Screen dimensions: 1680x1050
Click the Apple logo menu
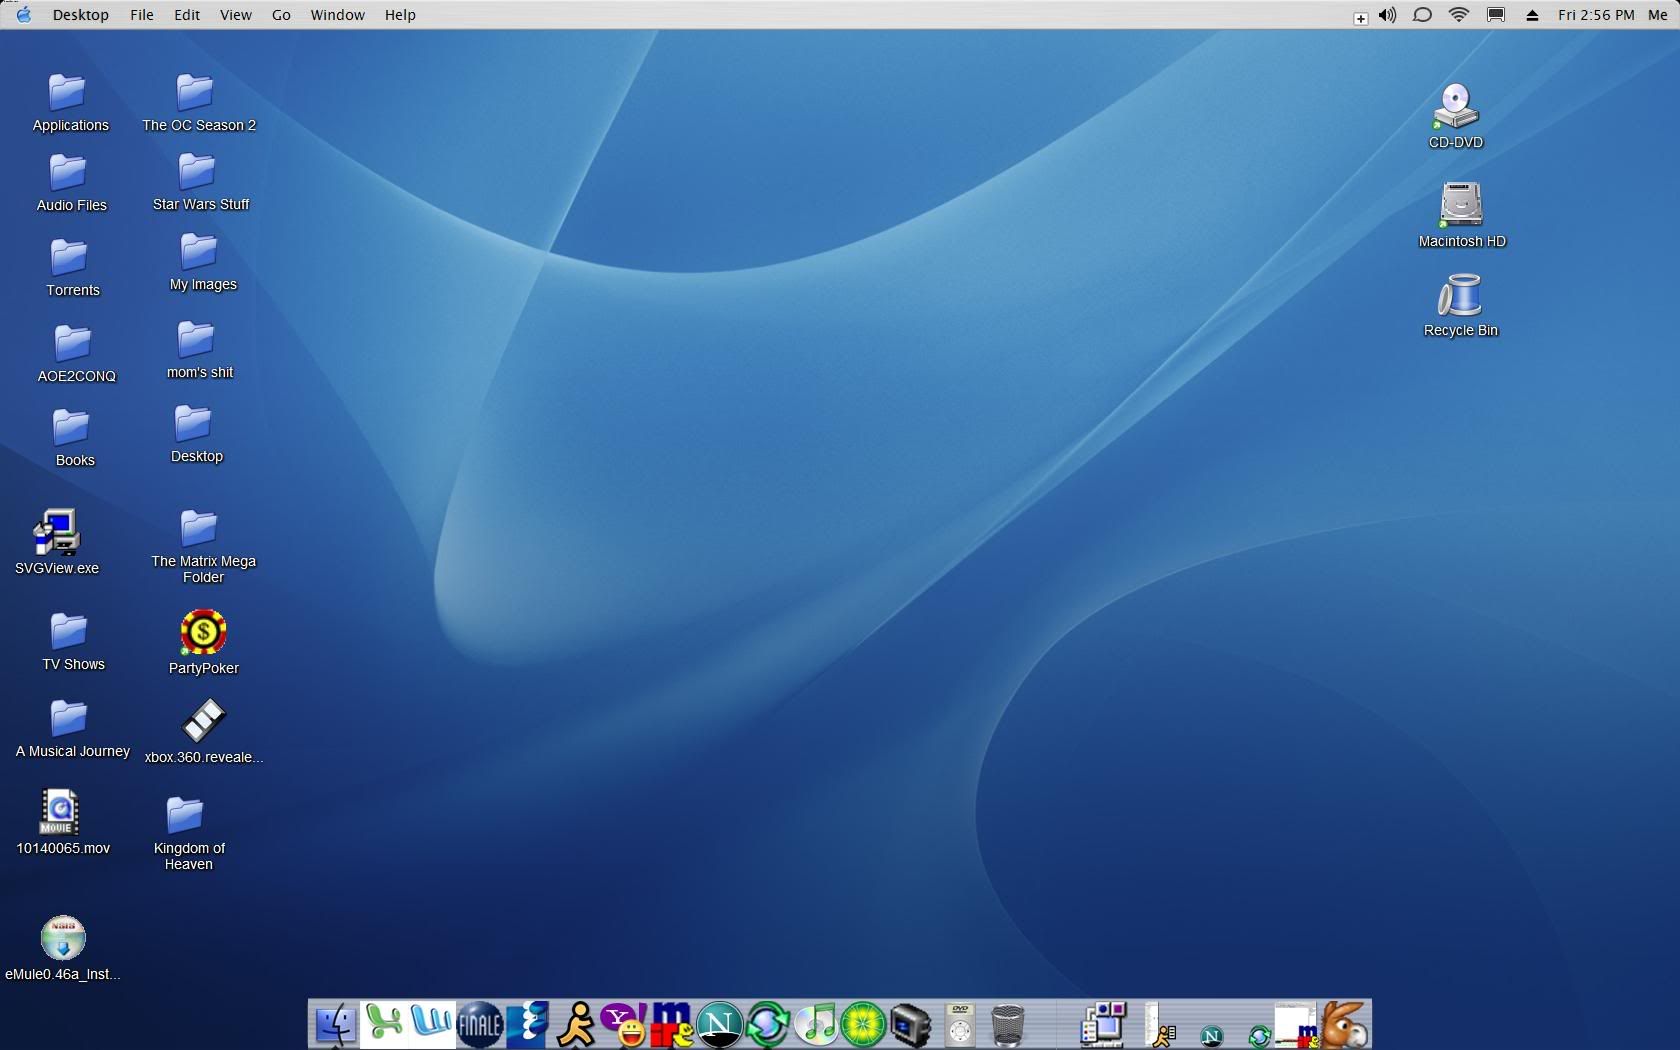point(23,15)
